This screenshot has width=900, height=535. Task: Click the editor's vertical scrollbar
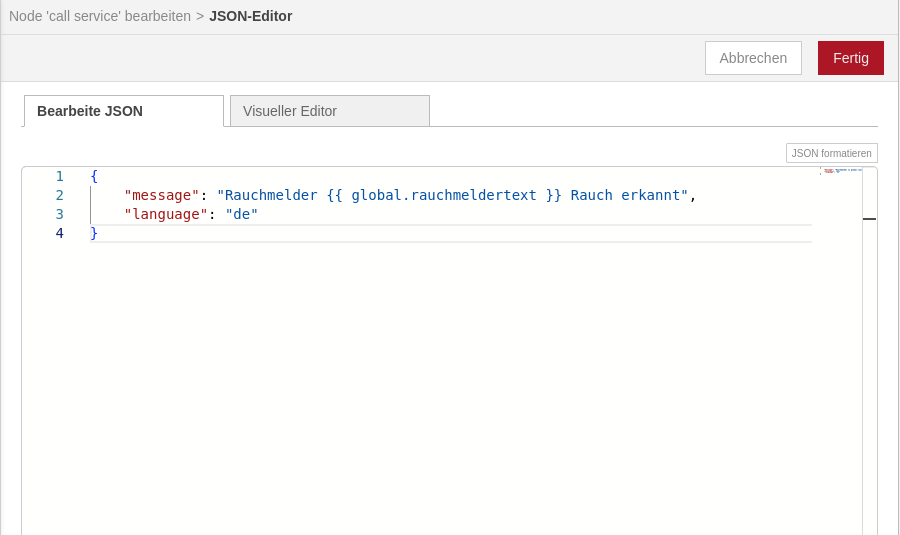point(869,350)
